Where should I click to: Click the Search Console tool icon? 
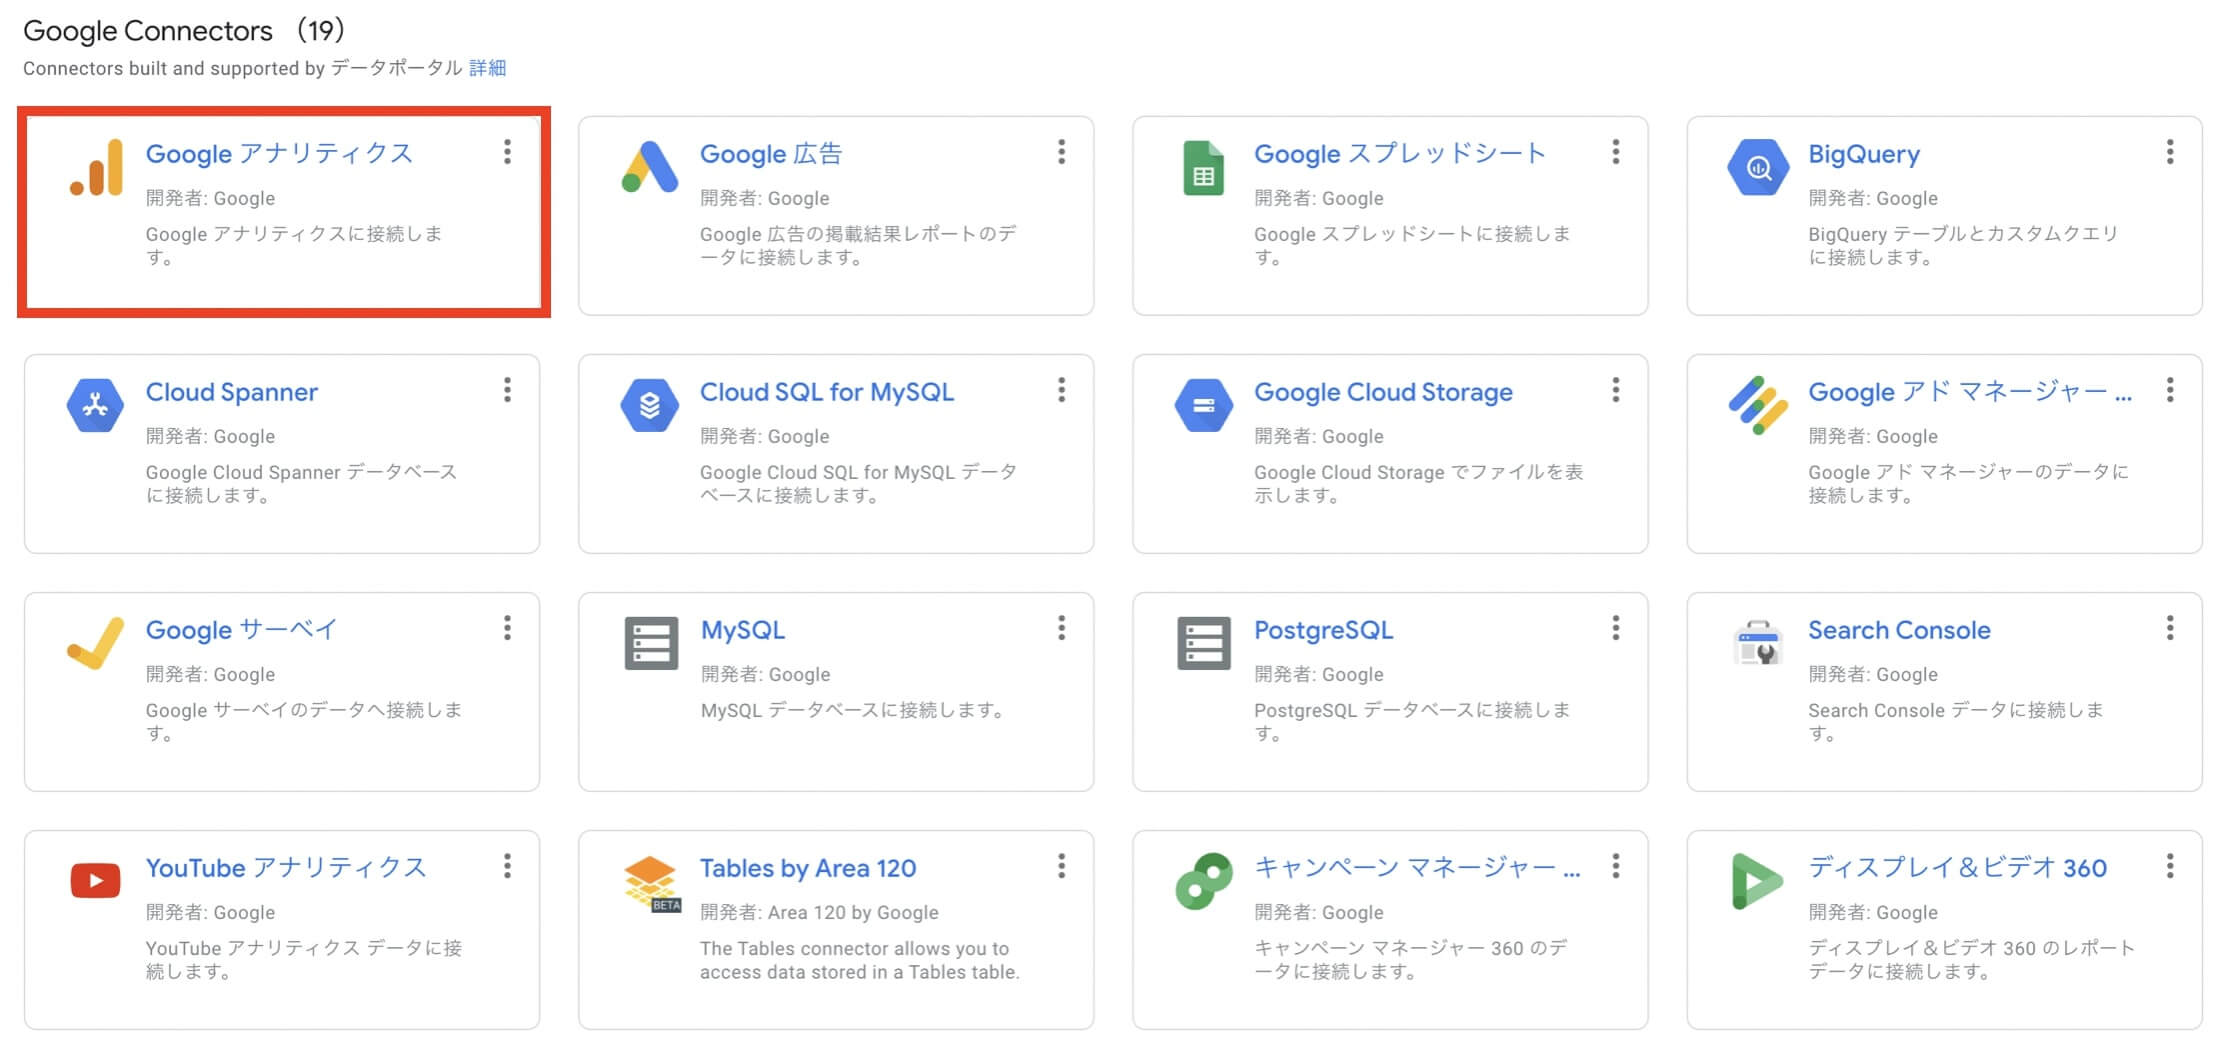pyautogui.click(x=1758, y=643)
